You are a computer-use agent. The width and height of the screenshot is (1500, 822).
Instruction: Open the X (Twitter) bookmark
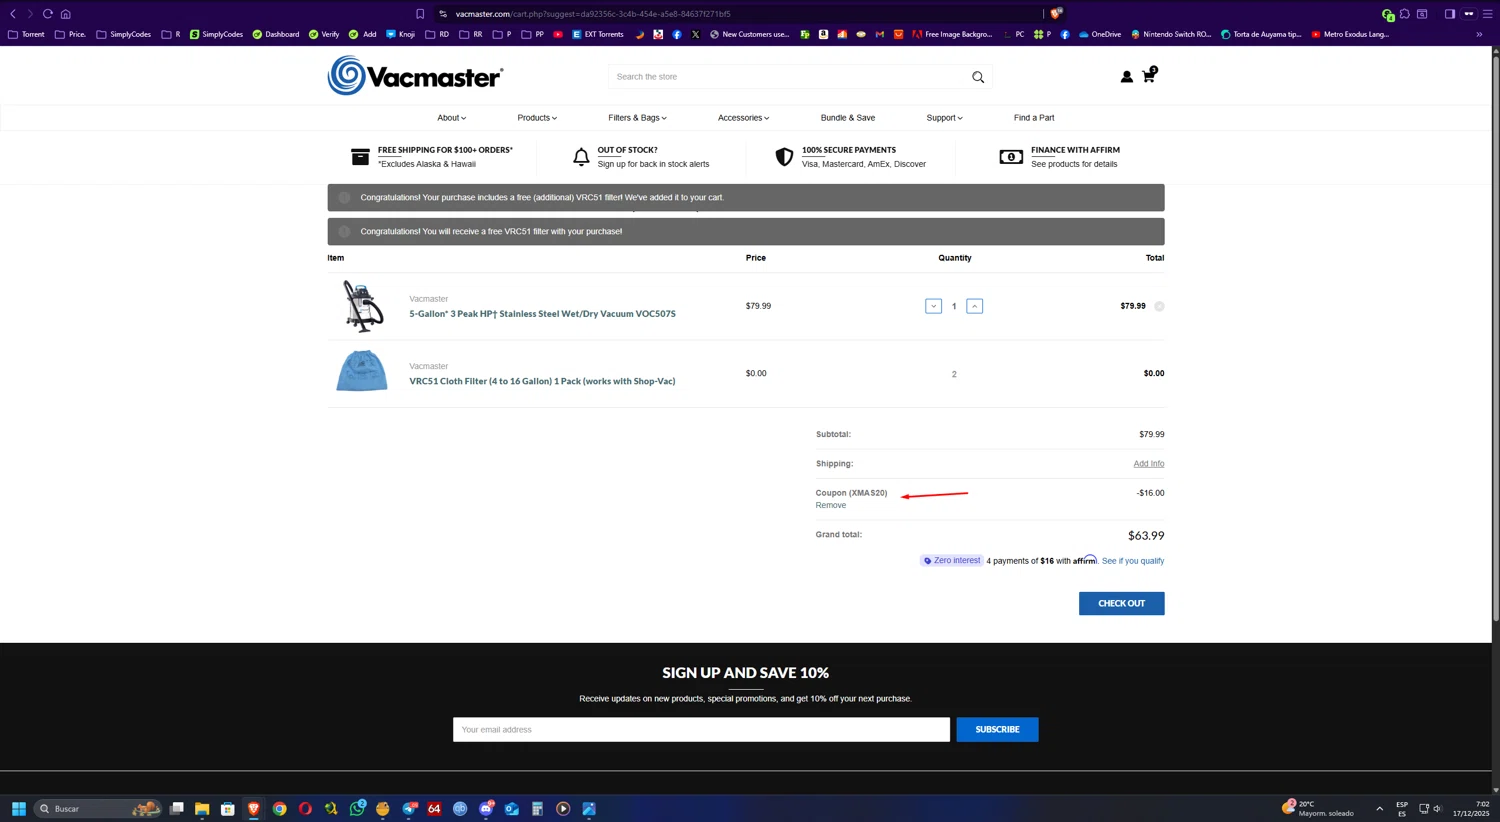coord(696,34)
